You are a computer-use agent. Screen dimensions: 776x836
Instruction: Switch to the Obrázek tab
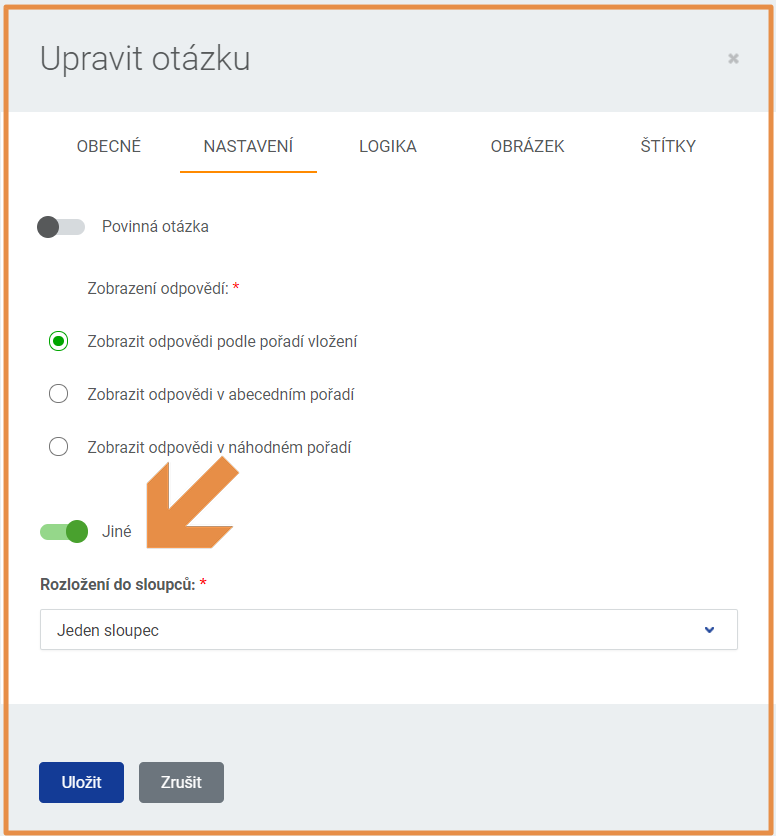(527, 146)
